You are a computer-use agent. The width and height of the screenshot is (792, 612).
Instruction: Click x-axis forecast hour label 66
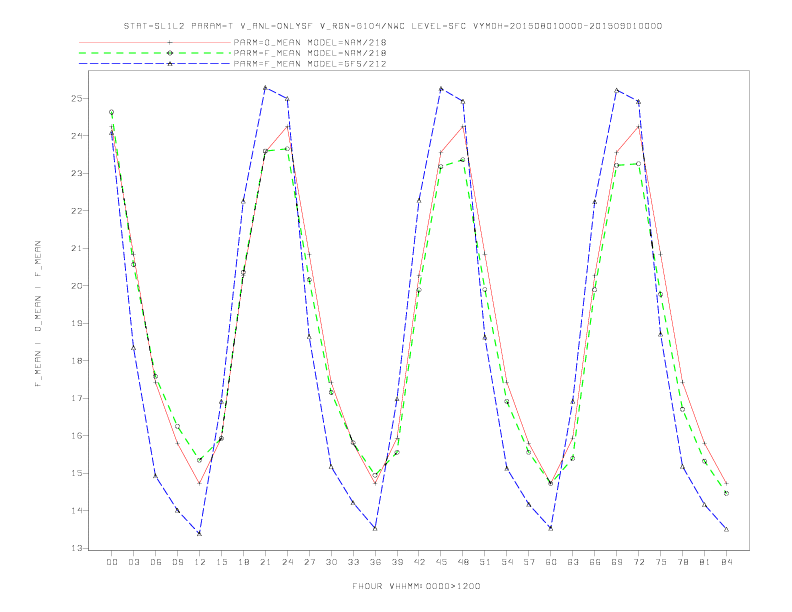point(595,562)
